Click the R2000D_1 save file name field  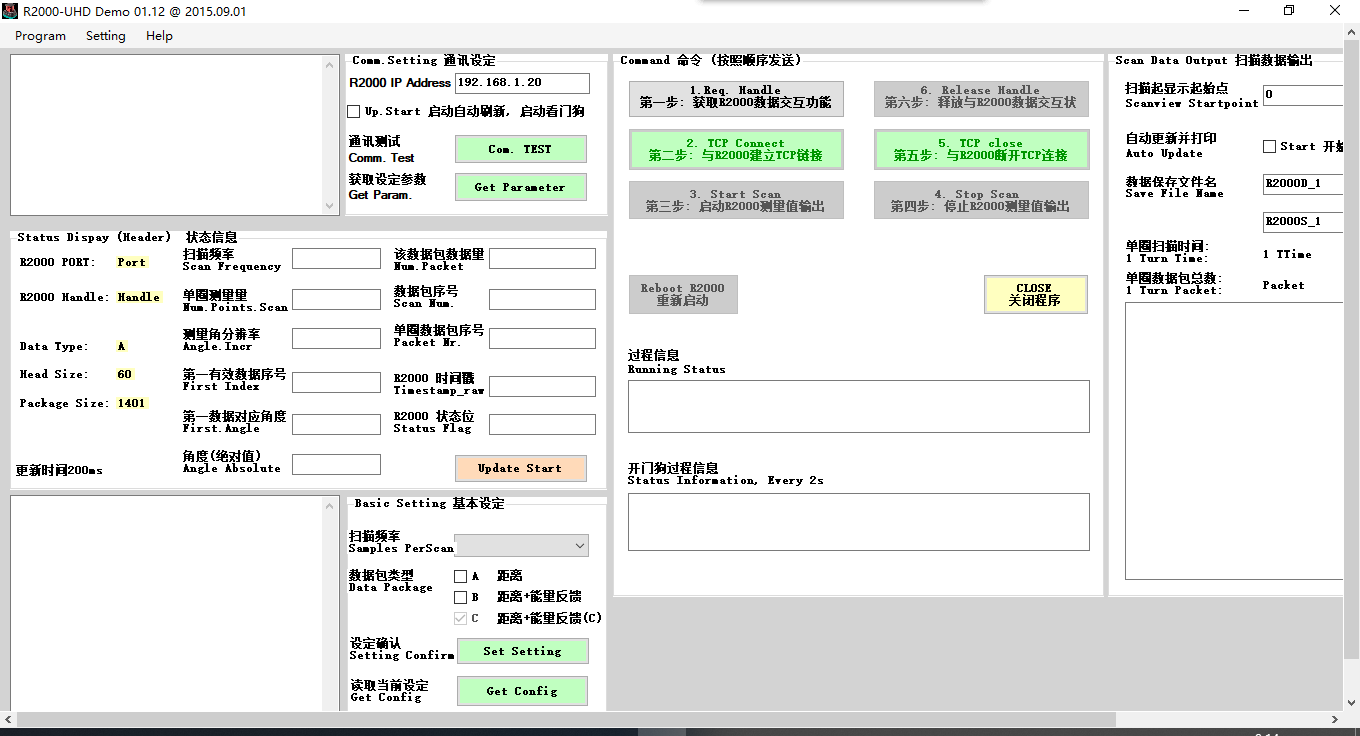click(x=1302, y=184)
